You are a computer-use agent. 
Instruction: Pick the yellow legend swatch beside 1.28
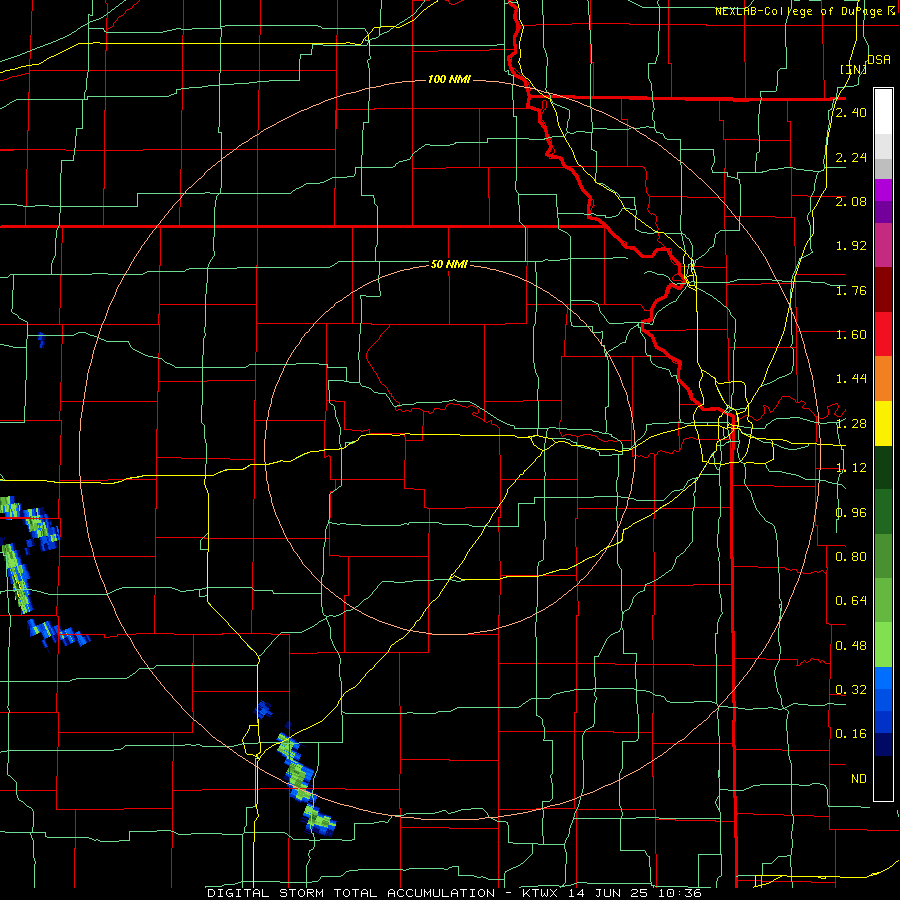(883, 423)
